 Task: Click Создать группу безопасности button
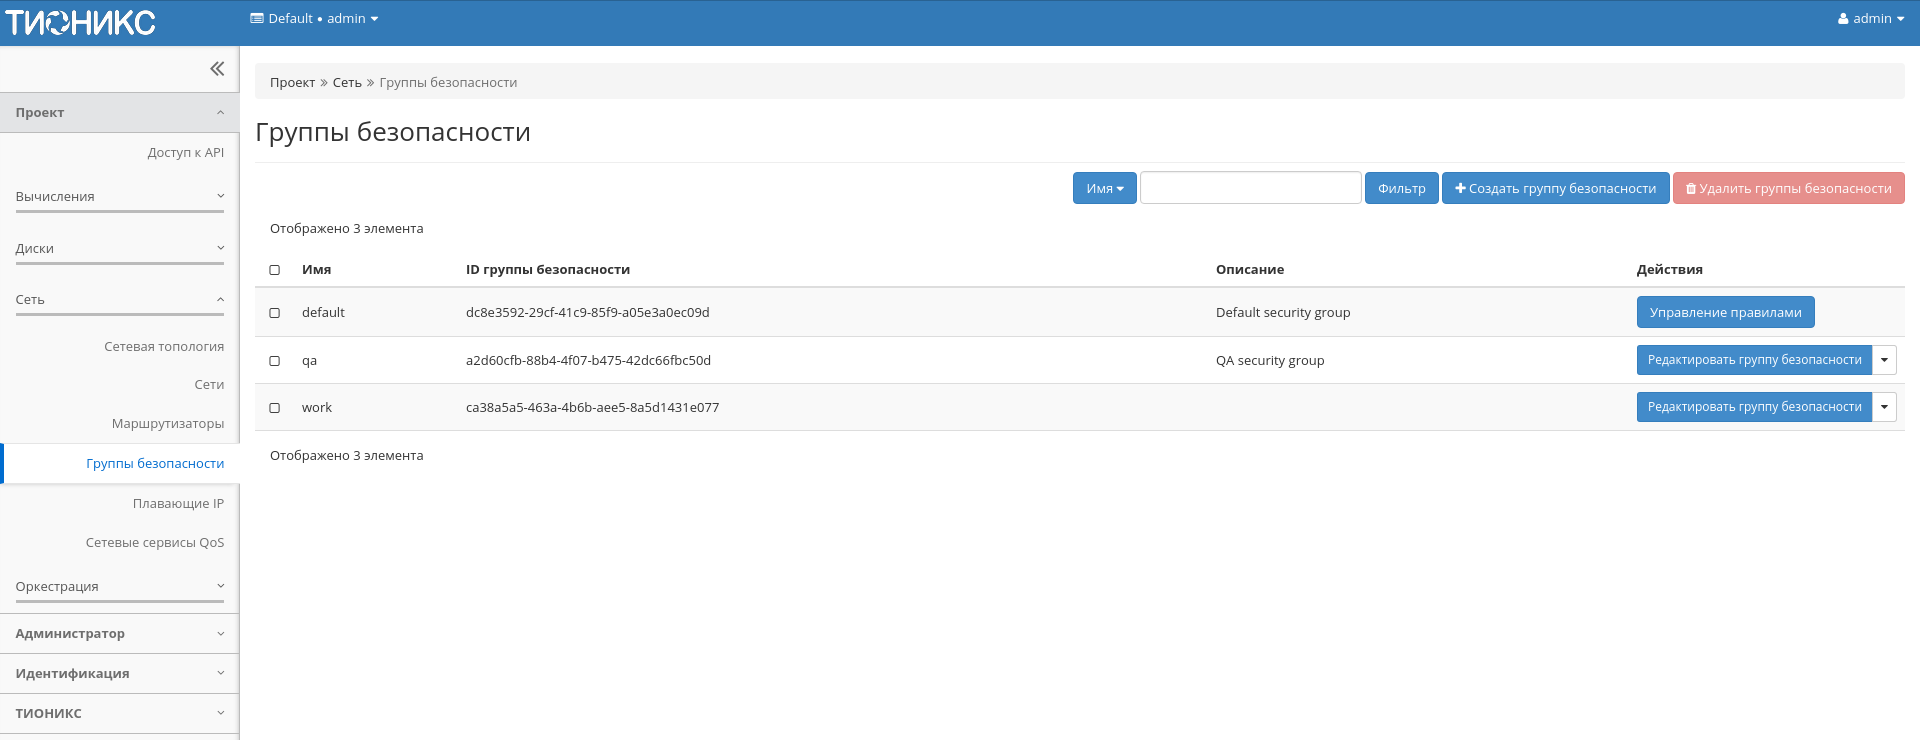[1555, 189]
